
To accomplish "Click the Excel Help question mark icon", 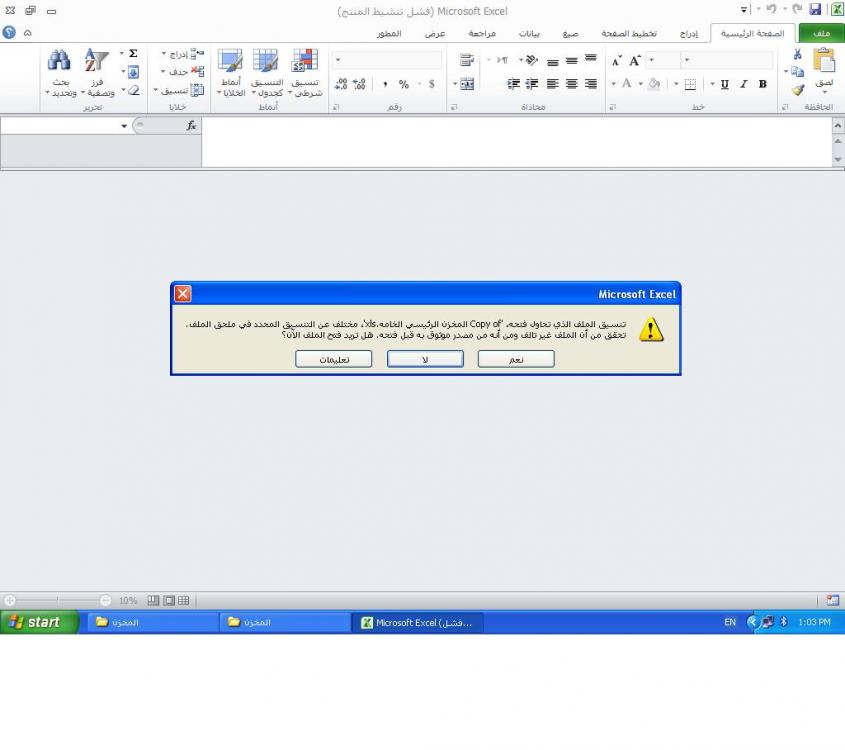I will [9, 33].
